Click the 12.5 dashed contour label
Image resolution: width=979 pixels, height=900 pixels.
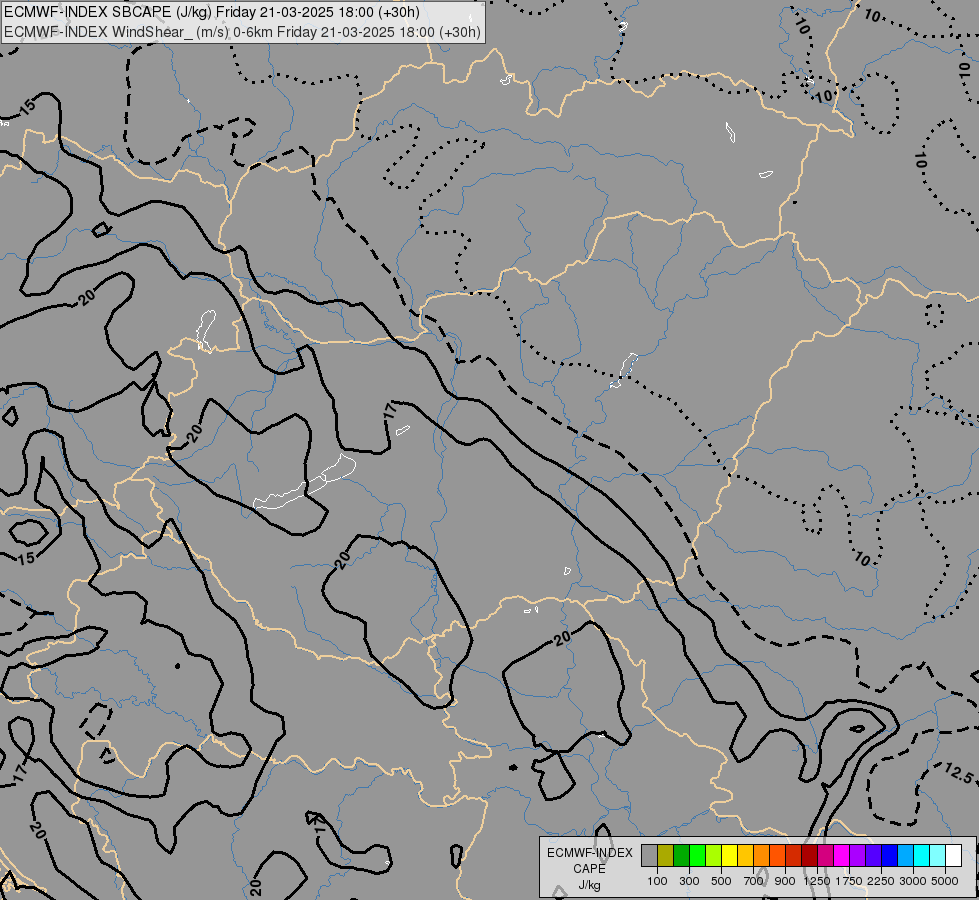coord(958,773)
